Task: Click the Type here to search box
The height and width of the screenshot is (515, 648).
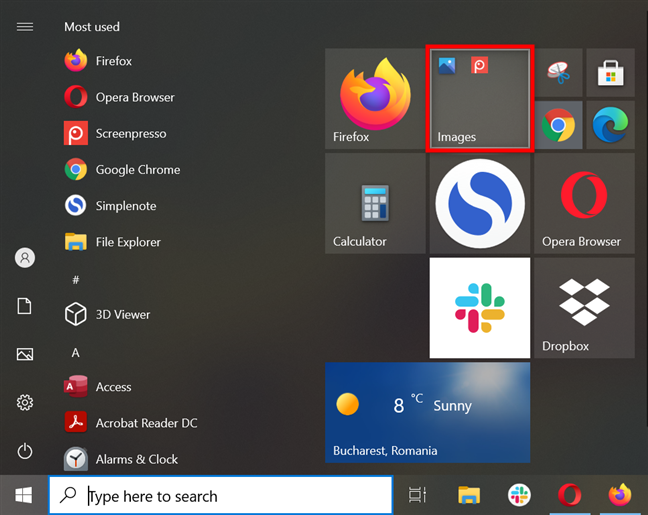Action: pyautogui.click(x=221, y=496)
